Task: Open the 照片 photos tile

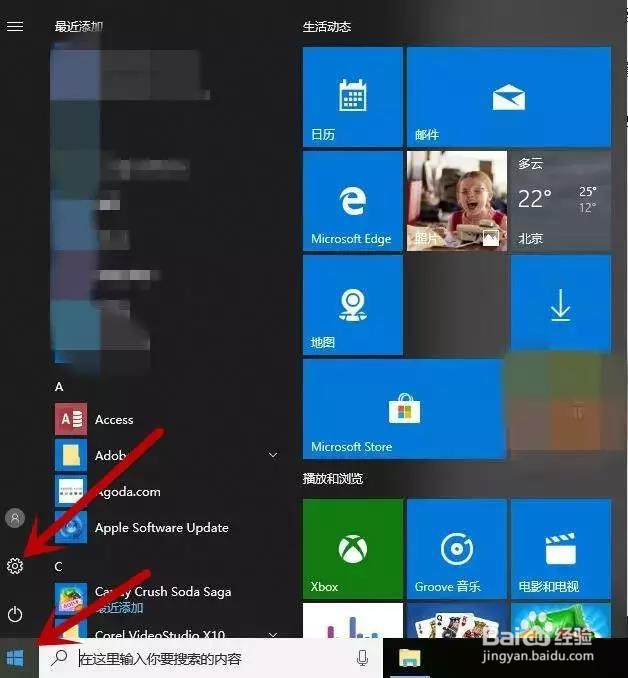Action: pyautogui.click(x=457, y=201)
